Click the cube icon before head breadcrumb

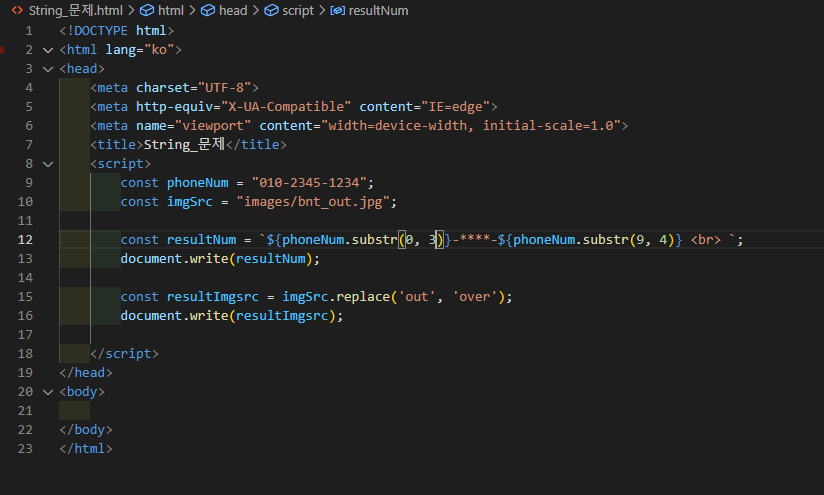click(208, 11)
